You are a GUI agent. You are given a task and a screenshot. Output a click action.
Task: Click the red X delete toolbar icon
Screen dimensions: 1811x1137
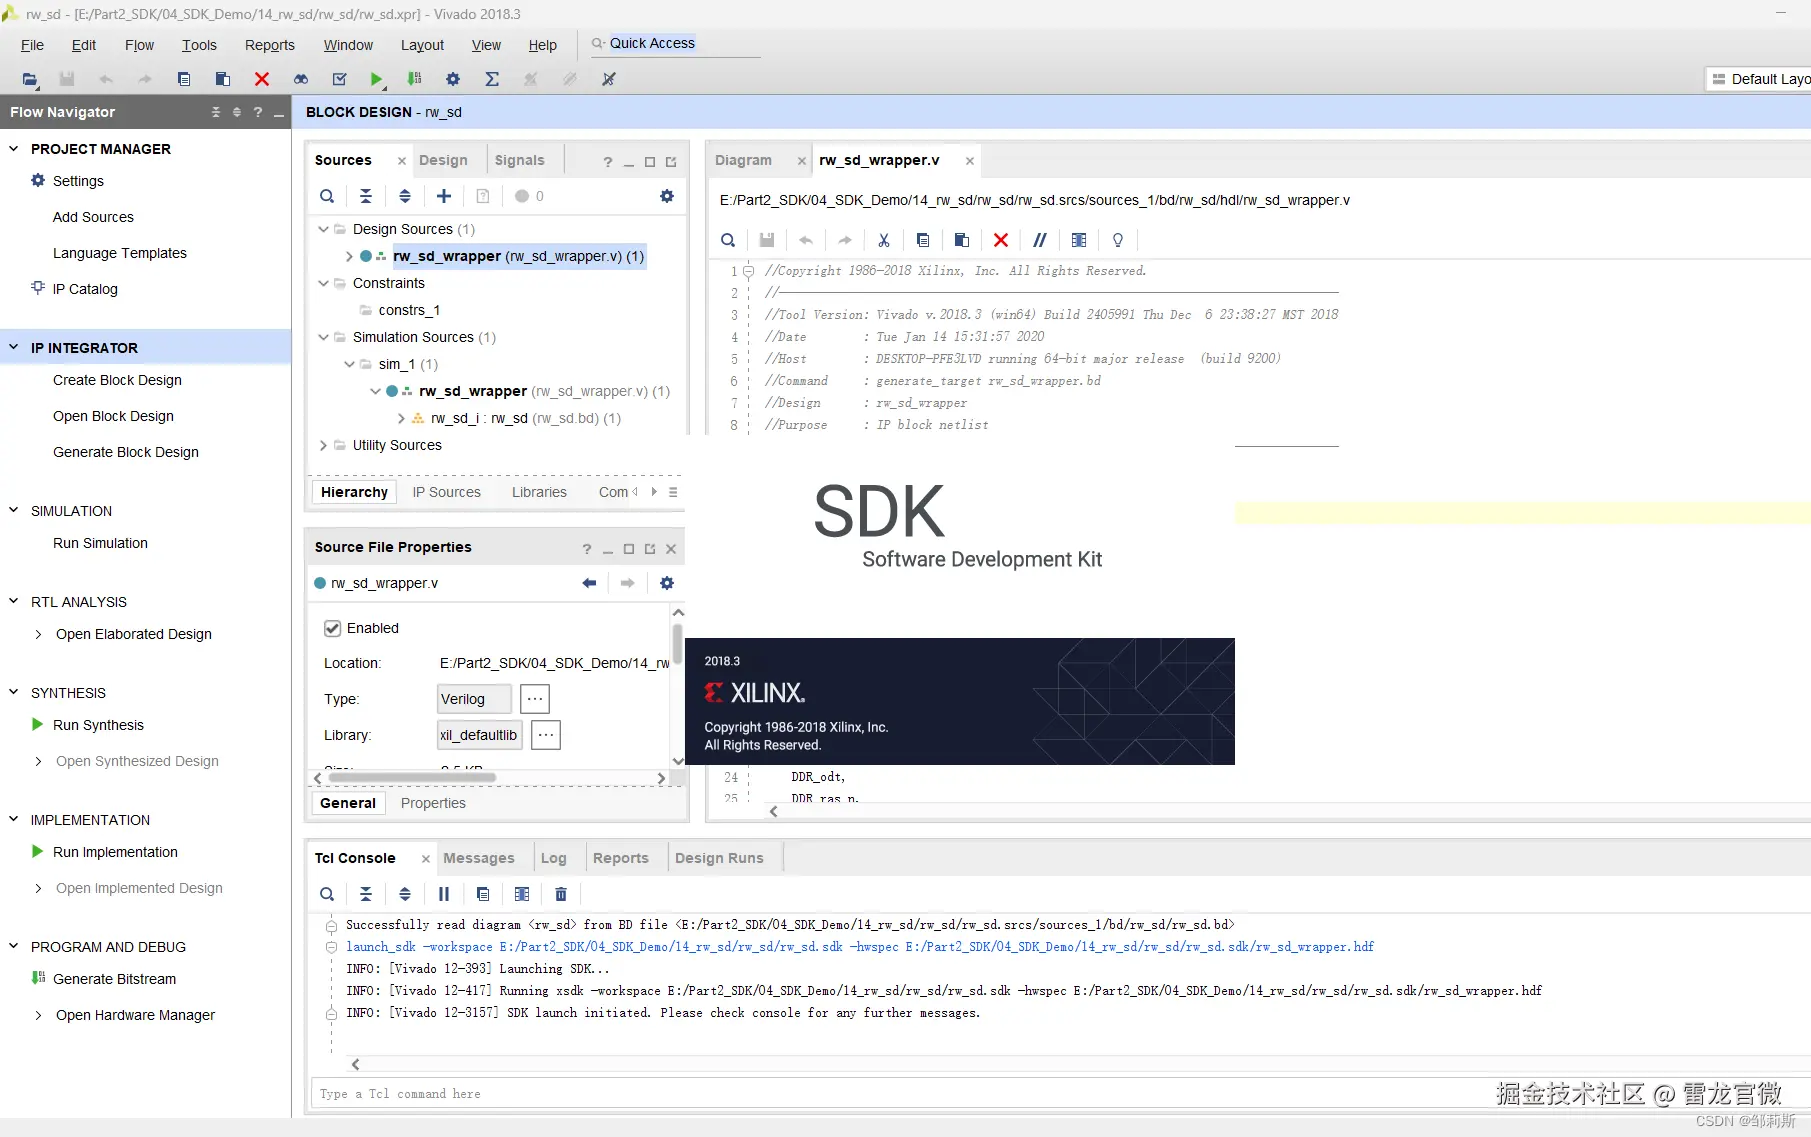[x=262, y=79]
